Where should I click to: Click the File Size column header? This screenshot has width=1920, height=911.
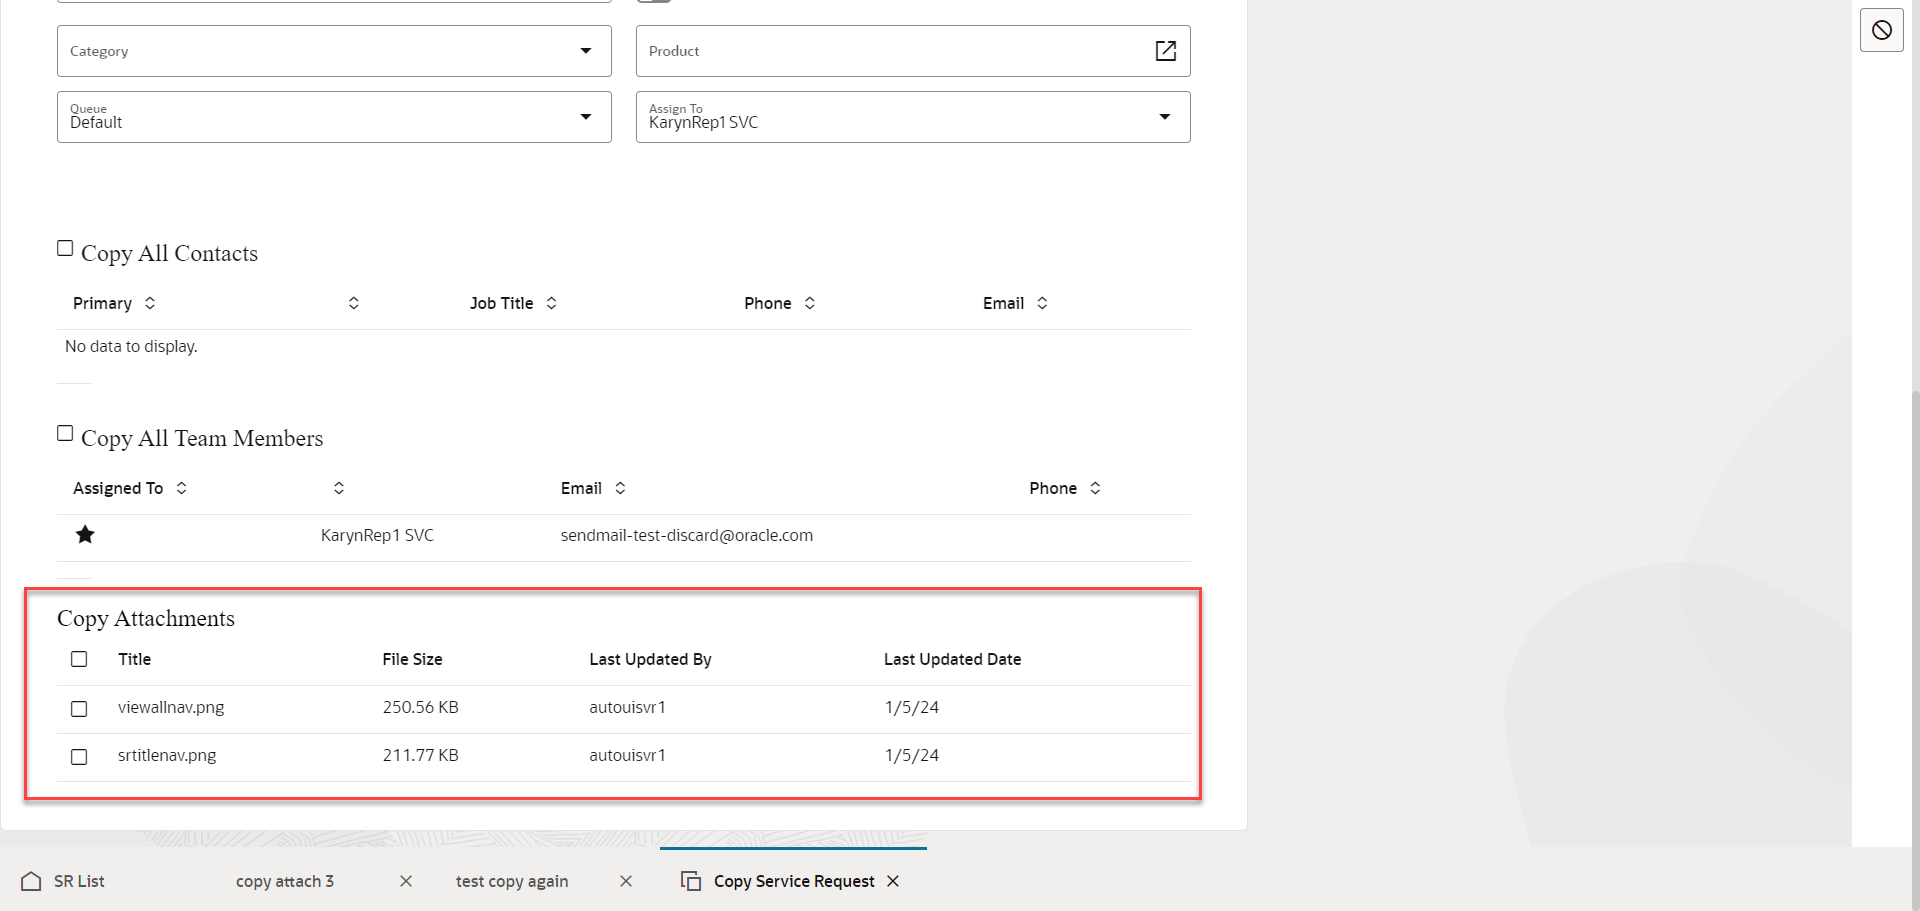coord(412,659)
